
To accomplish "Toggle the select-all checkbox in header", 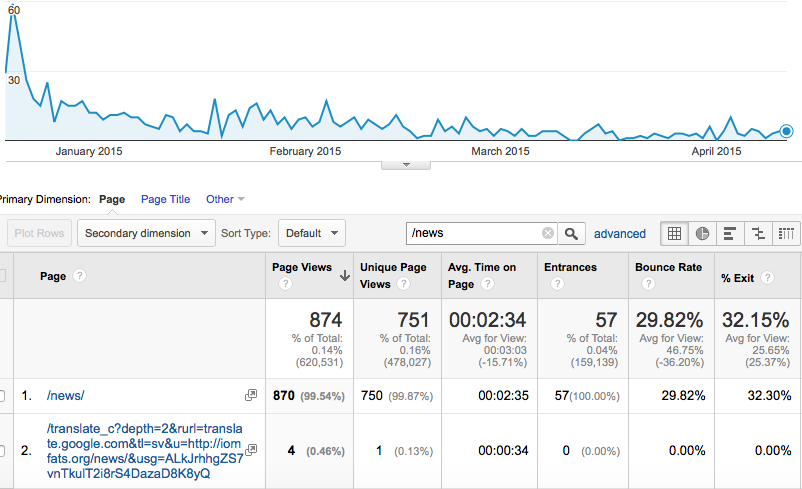I will (2, 276).
